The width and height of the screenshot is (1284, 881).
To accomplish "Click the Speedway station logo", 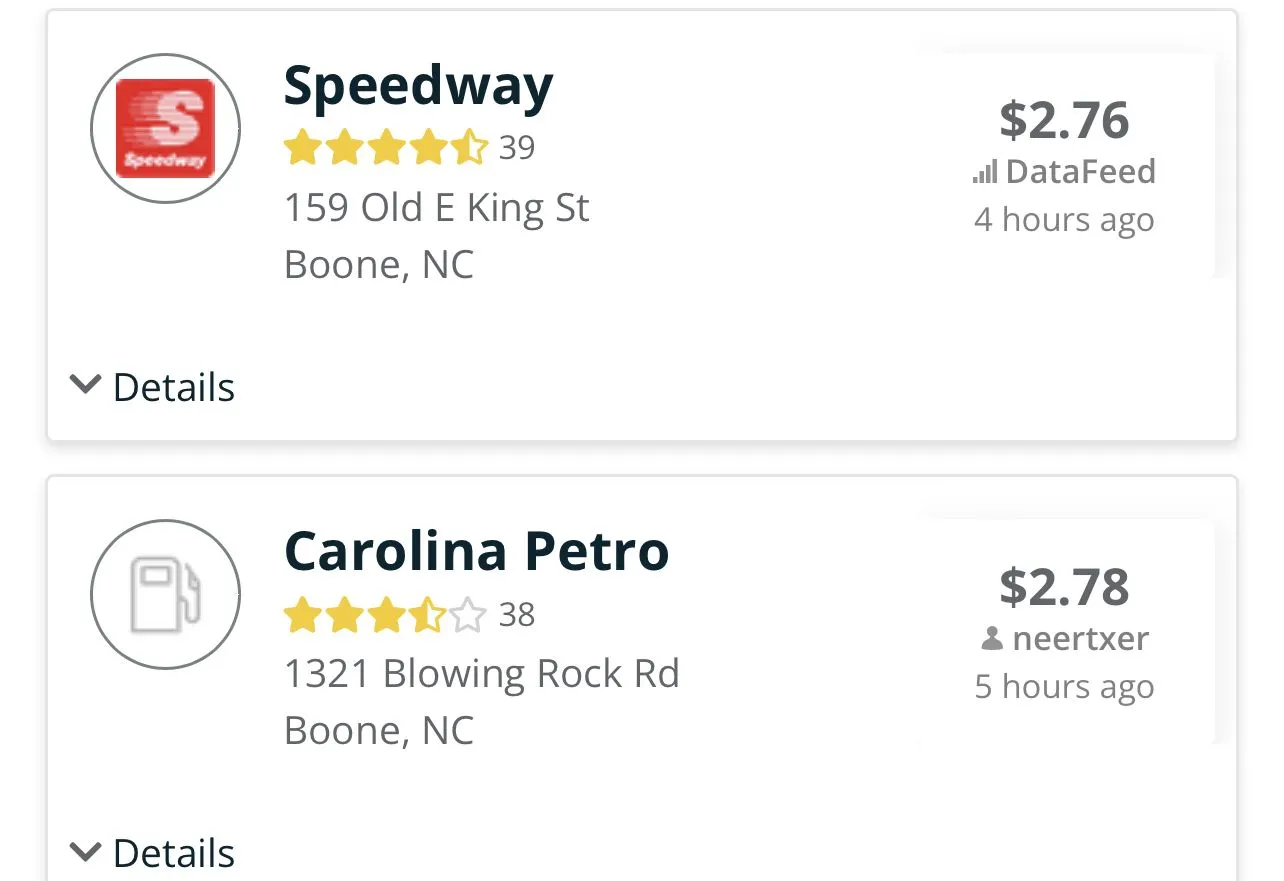I will pyautogui.click(x=165, y=129).
